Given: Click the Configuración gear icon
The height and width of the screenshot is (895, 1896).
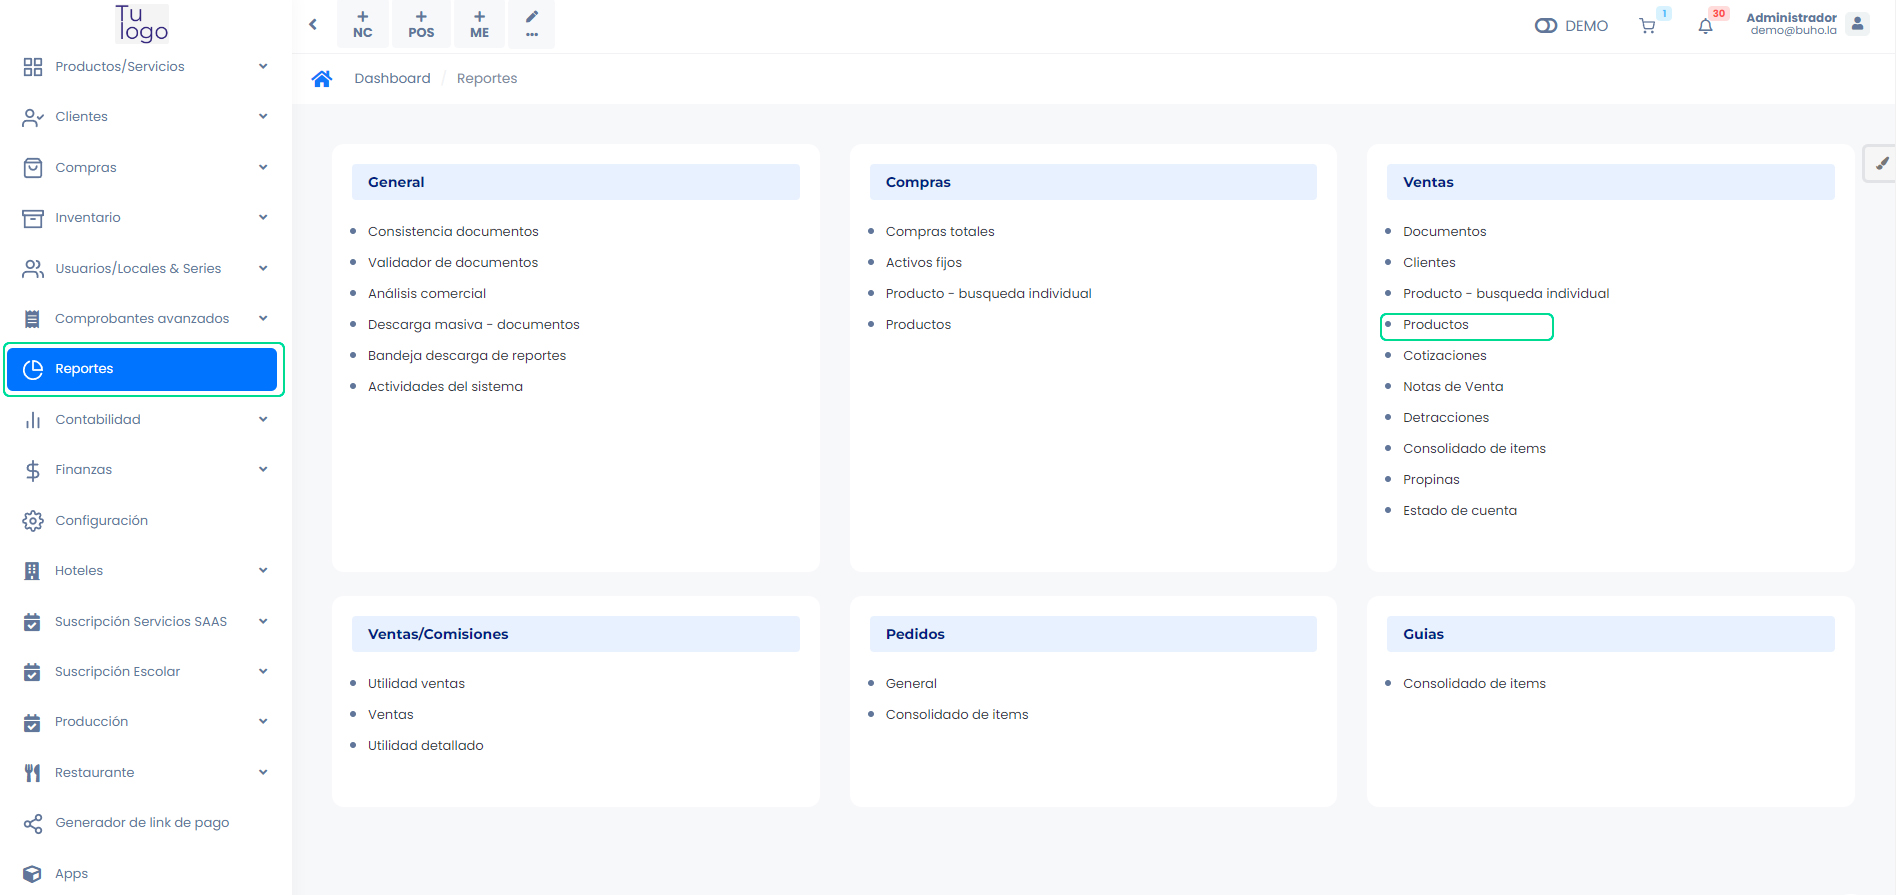Looking at the screenshot, I should 33,521.
